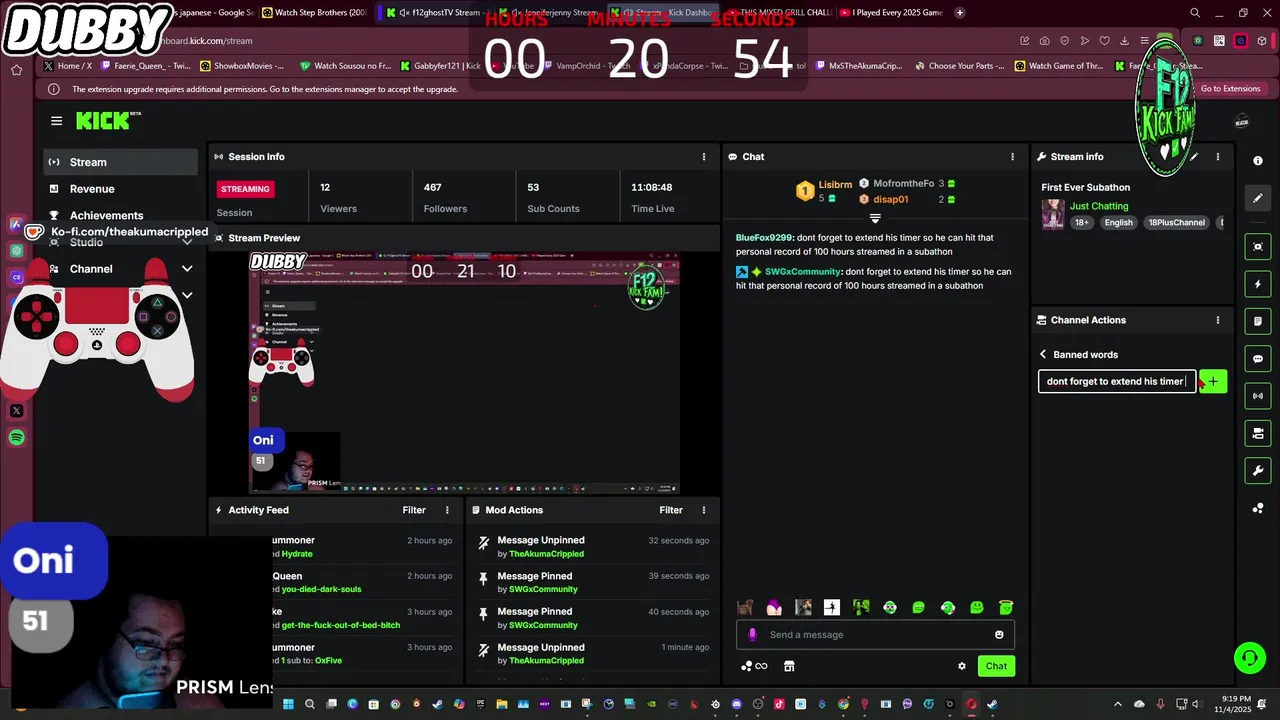Click the pencil edit icon in right sidebar
Image resolution: width=1280 pixels, height=720 pixels.
coord(1258,198)
